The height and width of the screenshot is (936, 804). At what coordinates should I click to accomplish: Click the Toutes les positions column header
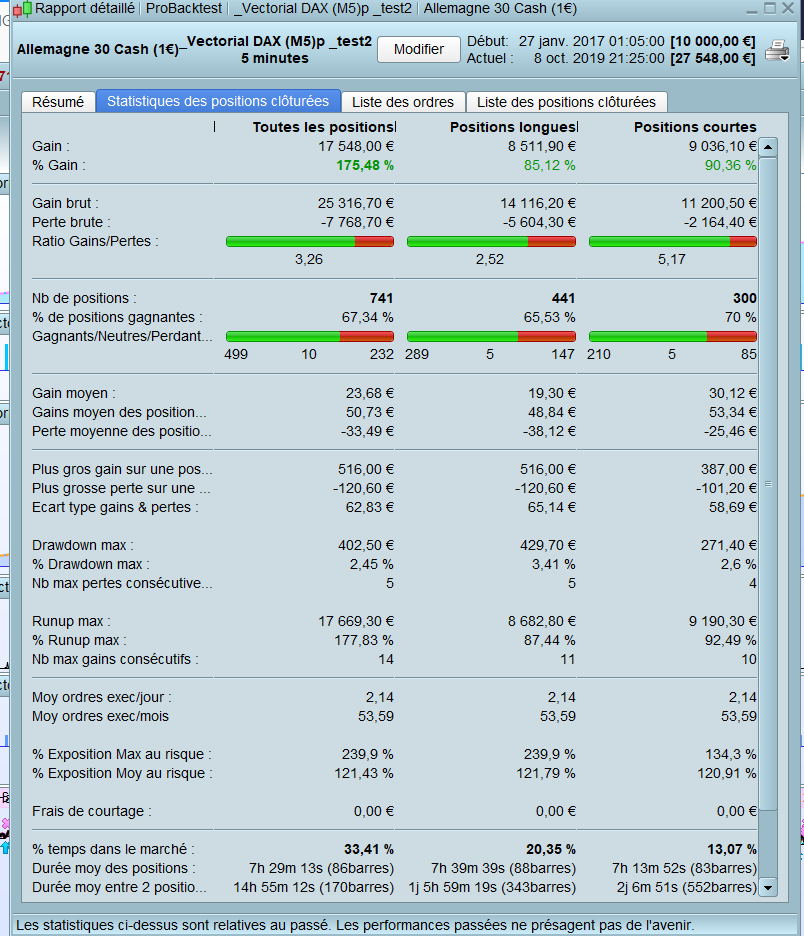[x=323, y=127]
